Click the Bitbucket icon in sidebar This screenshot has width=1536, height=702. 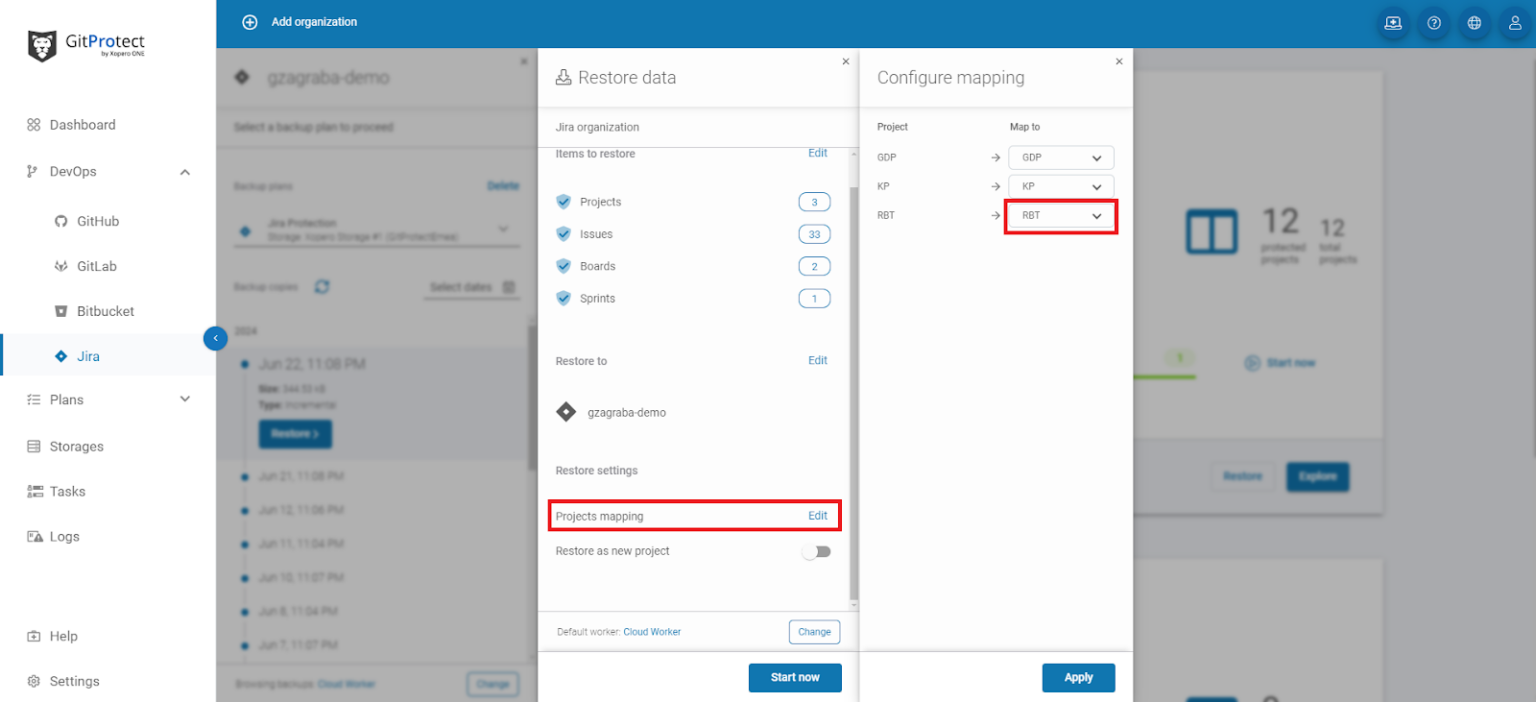61,311
